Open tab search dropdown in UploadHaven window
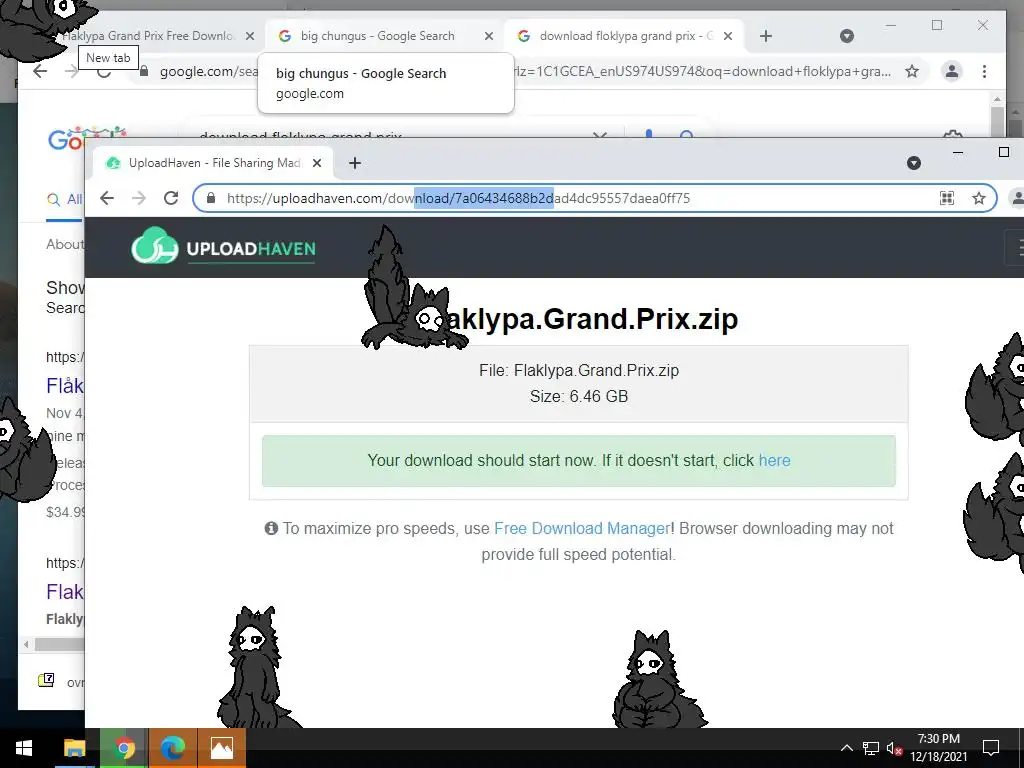Viewport: 1024px width, 768px height. pos(914,163)
